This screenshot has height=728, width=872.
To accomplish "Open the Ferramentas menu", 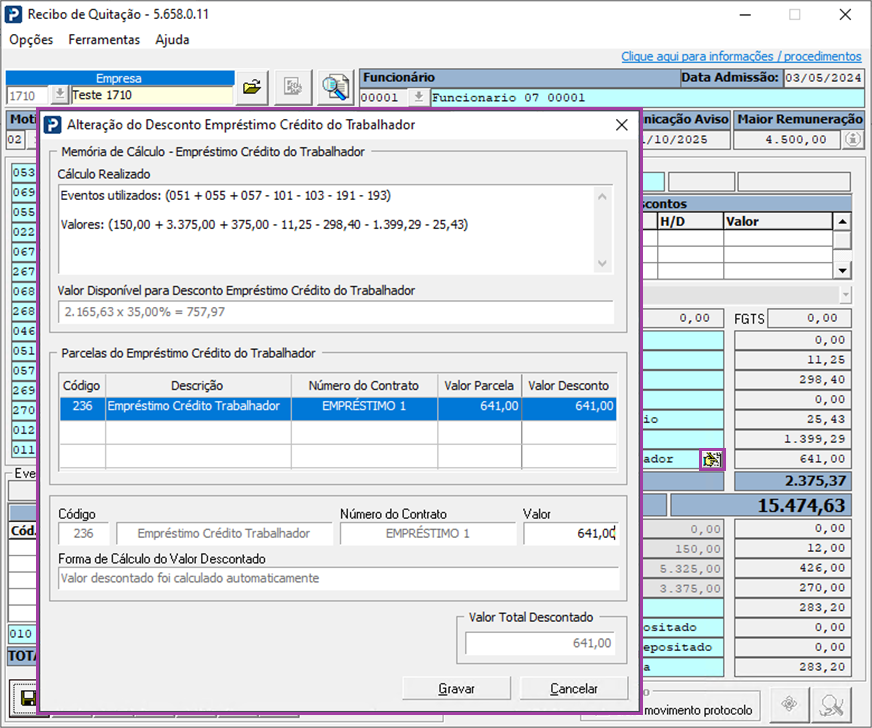I will (x=104, y=40).
